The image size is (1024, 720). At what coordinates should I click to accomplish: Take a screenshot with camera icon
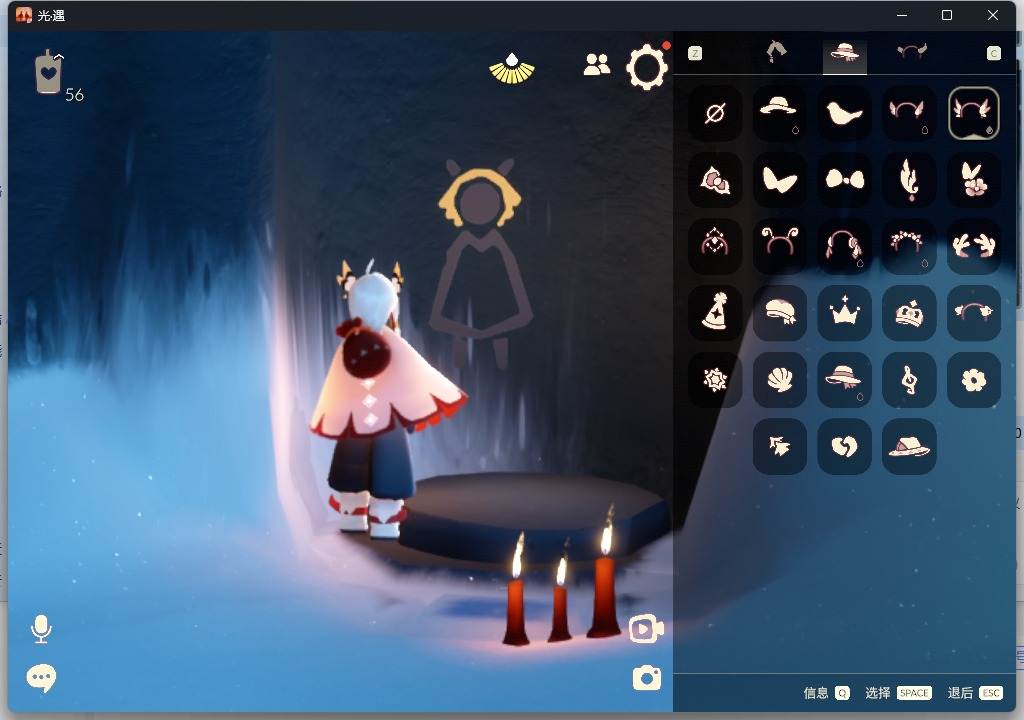tap(647, 678)
